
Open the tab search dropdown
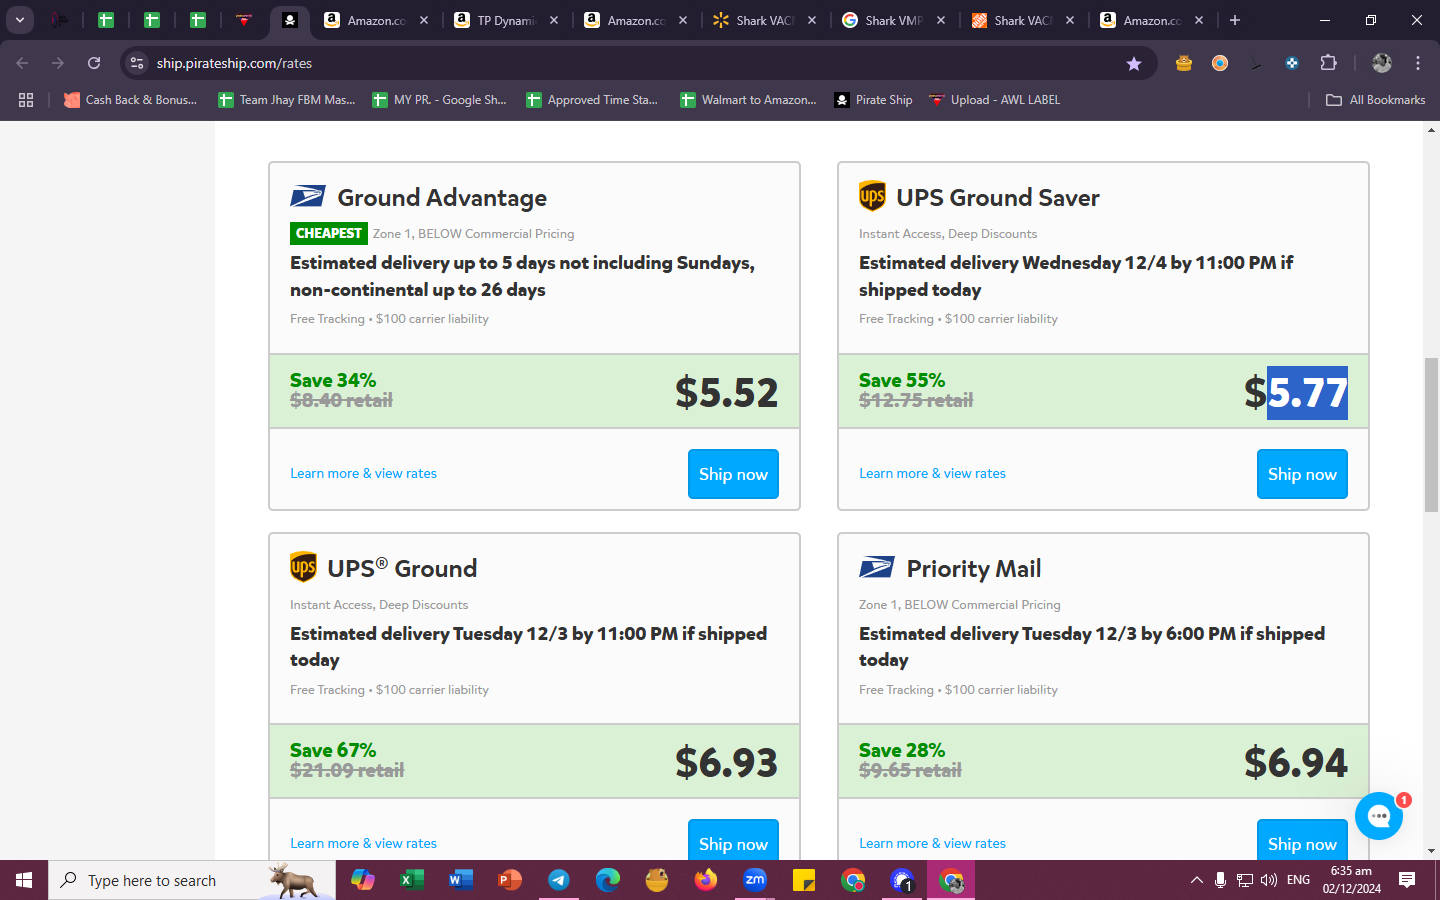coord(20,20)
